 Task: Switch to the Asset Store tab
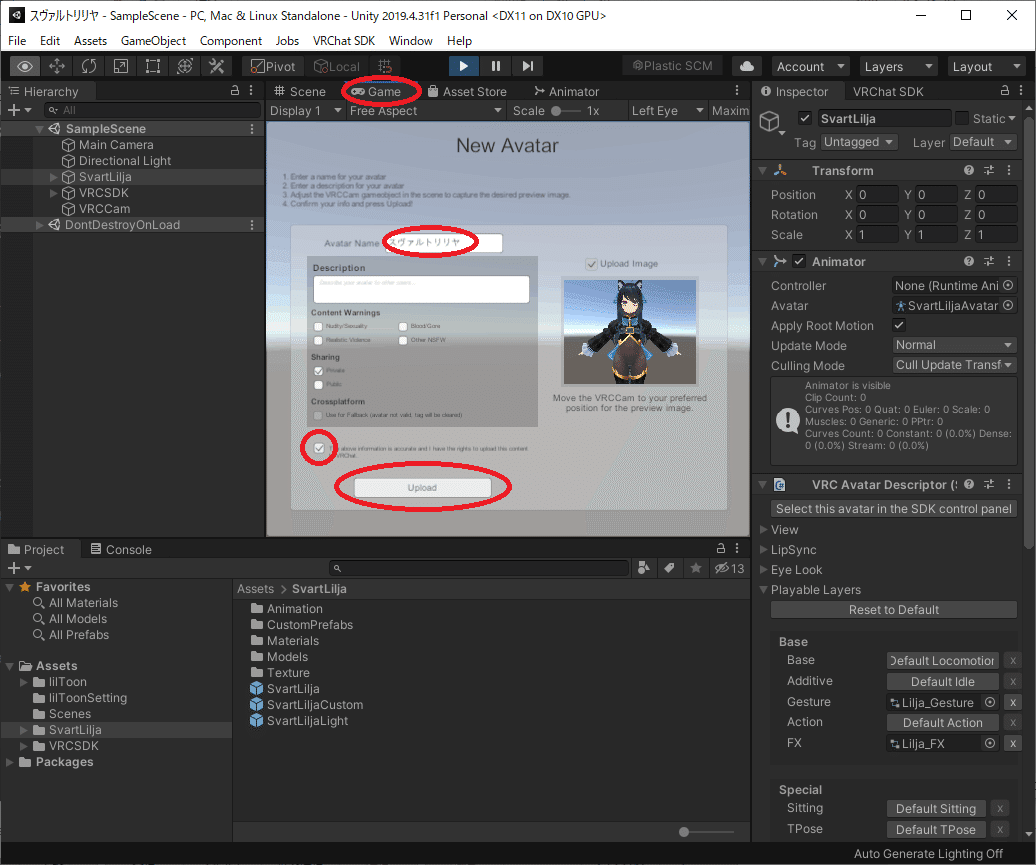[x=467, y=91]
